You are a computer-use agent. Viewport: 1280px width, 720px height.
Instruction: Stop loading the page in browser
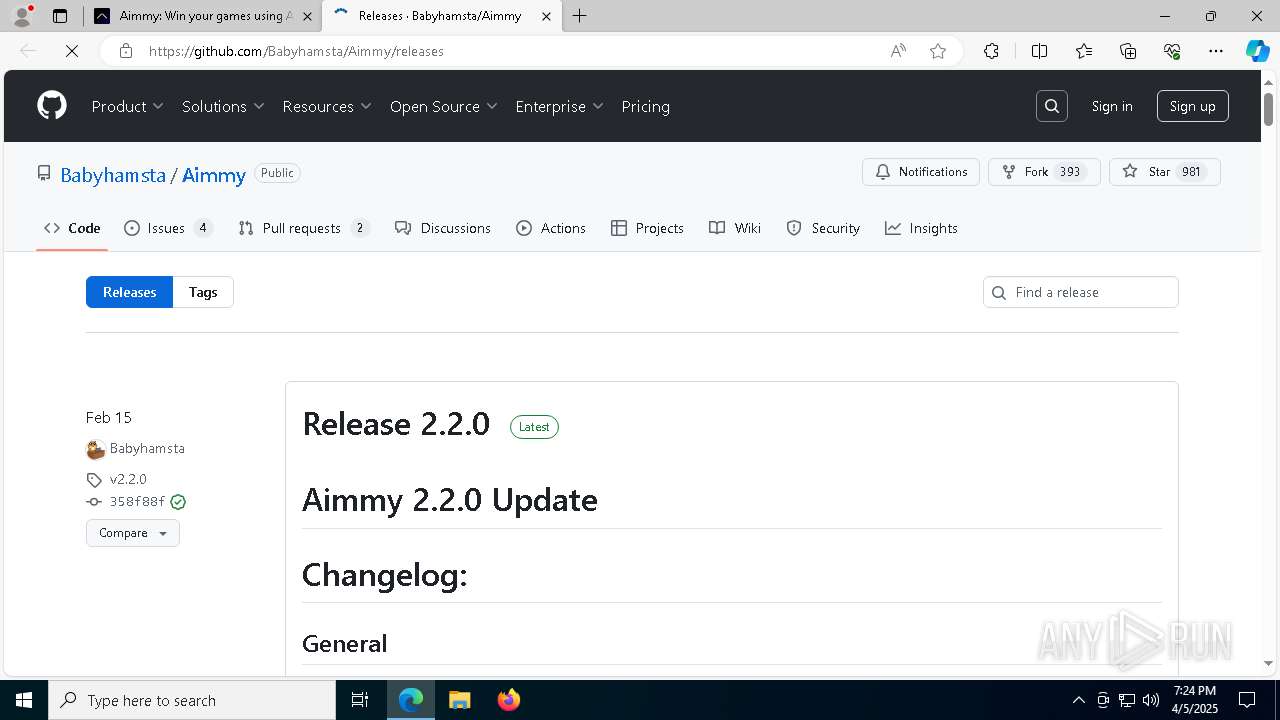click(x=72, y=51)
